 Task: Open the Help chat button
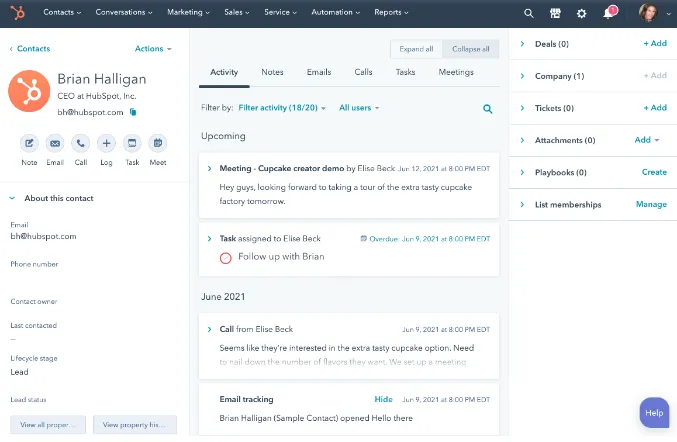[x=654, y=413]
